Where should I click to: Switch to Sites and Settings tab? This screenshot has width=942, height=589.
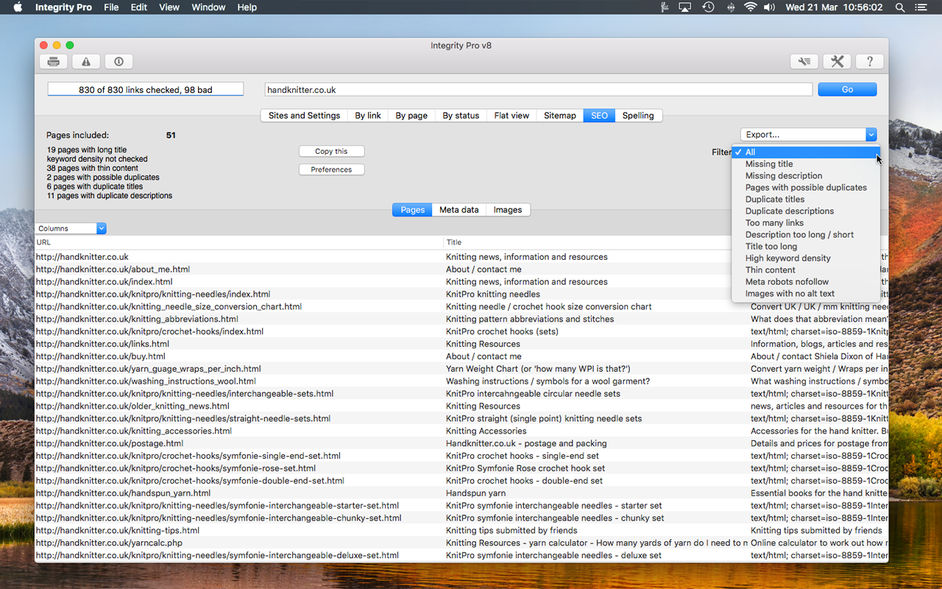[304, 115]
